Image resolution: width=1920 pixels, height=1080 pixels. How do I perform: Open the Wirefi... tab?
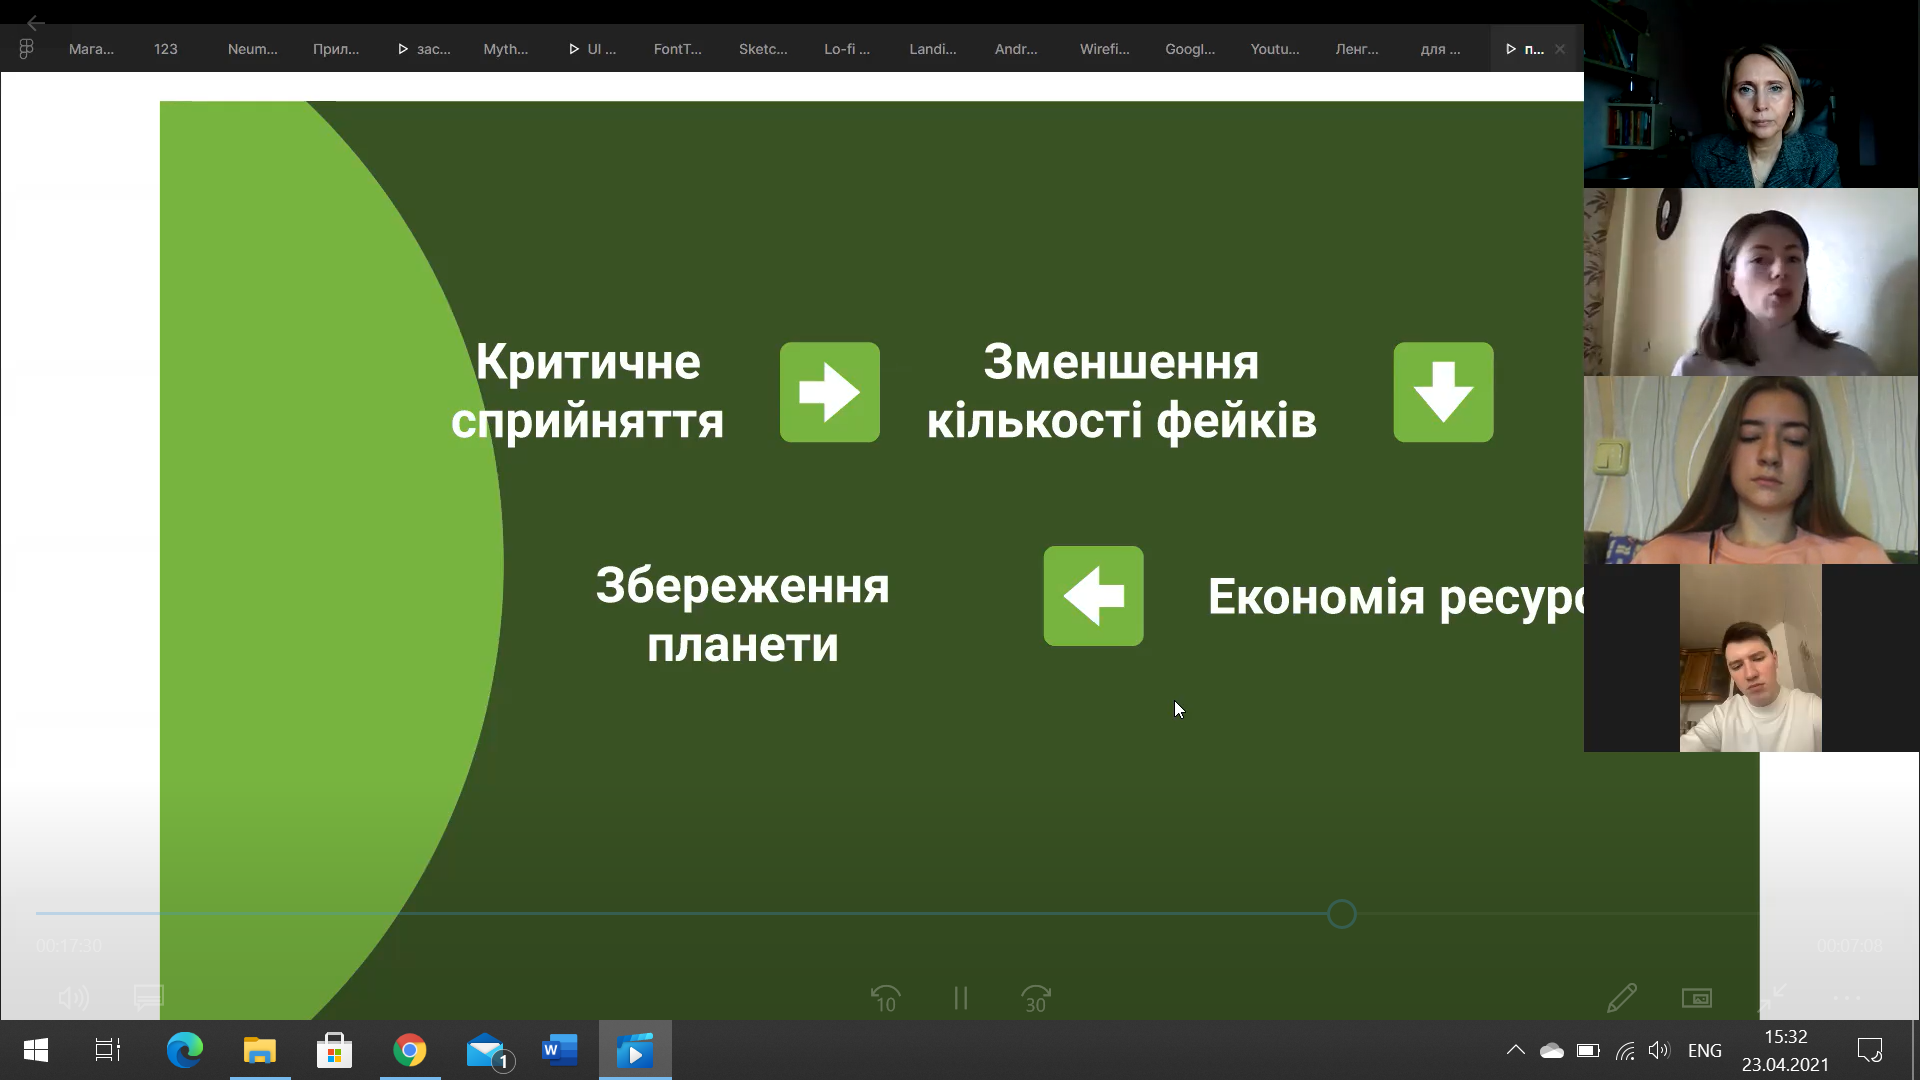1104,49
